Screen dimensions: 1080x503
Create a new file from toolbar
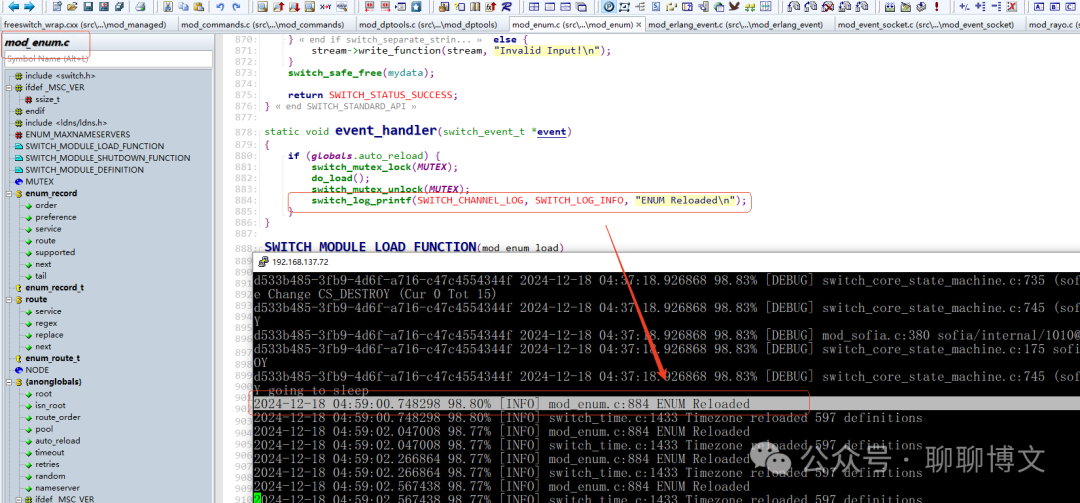(57, 7)
